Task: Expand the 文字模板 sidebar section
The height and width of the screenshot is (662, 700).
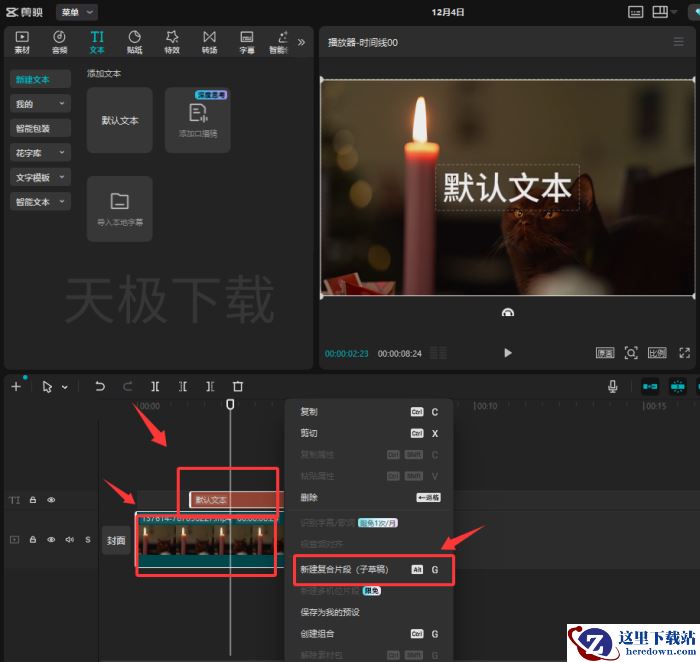Action: click(40, 177)
